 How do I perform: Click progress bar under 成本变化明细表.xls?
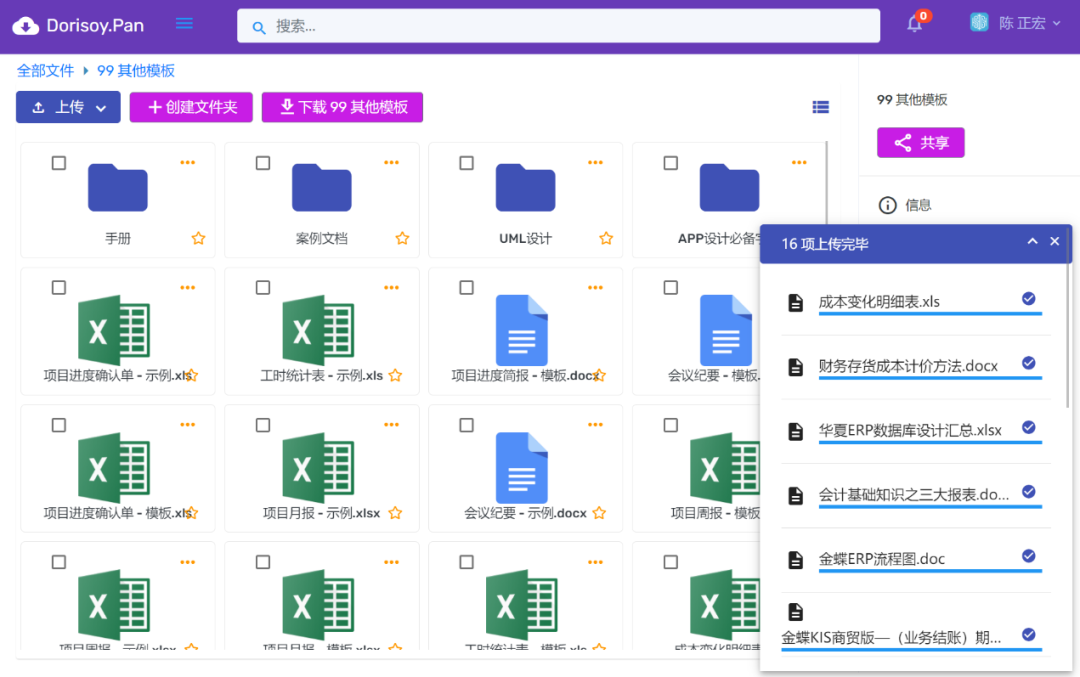tap(930, 313)
